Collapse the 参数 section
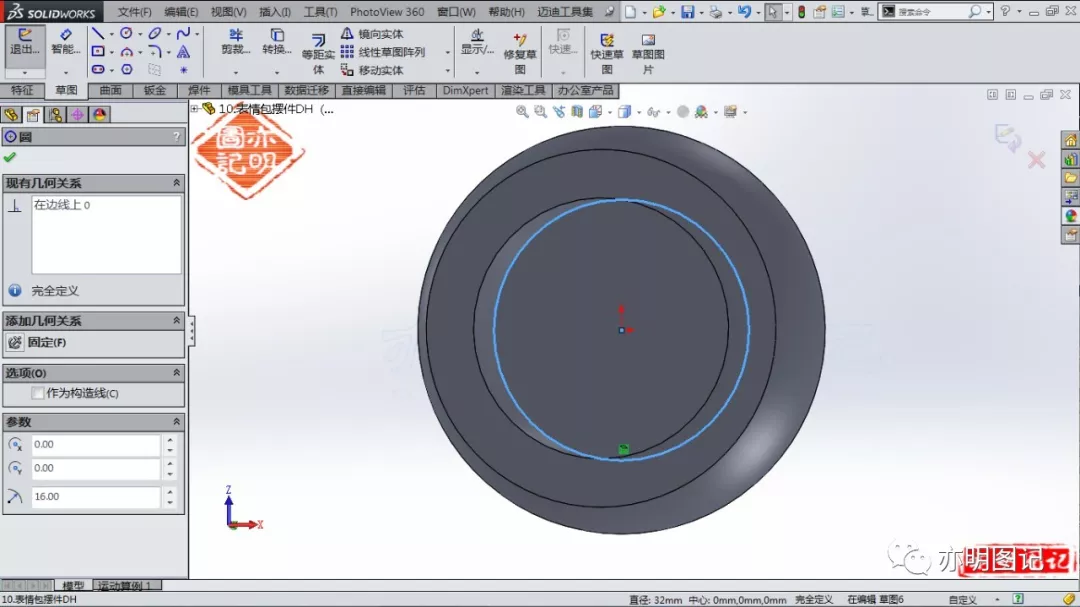The height and width of the screenshot is (607, 1080). (176, 422)
